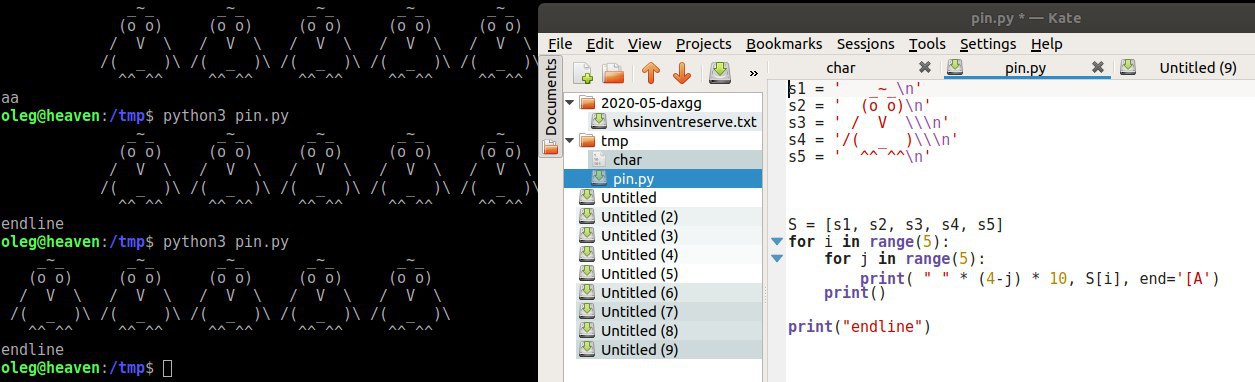Viewport: 1255px width, 382px height.
Task: Click the 2020-05-daxgg folder icon
Action: click(x=587, y=103)
